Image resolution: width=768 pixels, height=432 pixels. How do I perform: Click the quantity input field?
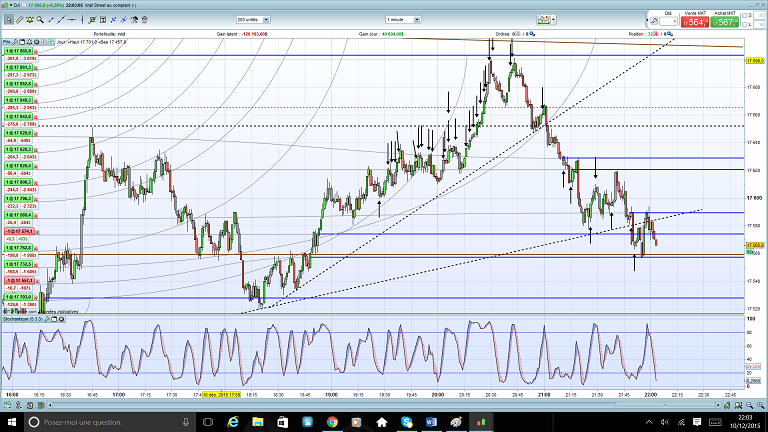(x=668, y=21)
